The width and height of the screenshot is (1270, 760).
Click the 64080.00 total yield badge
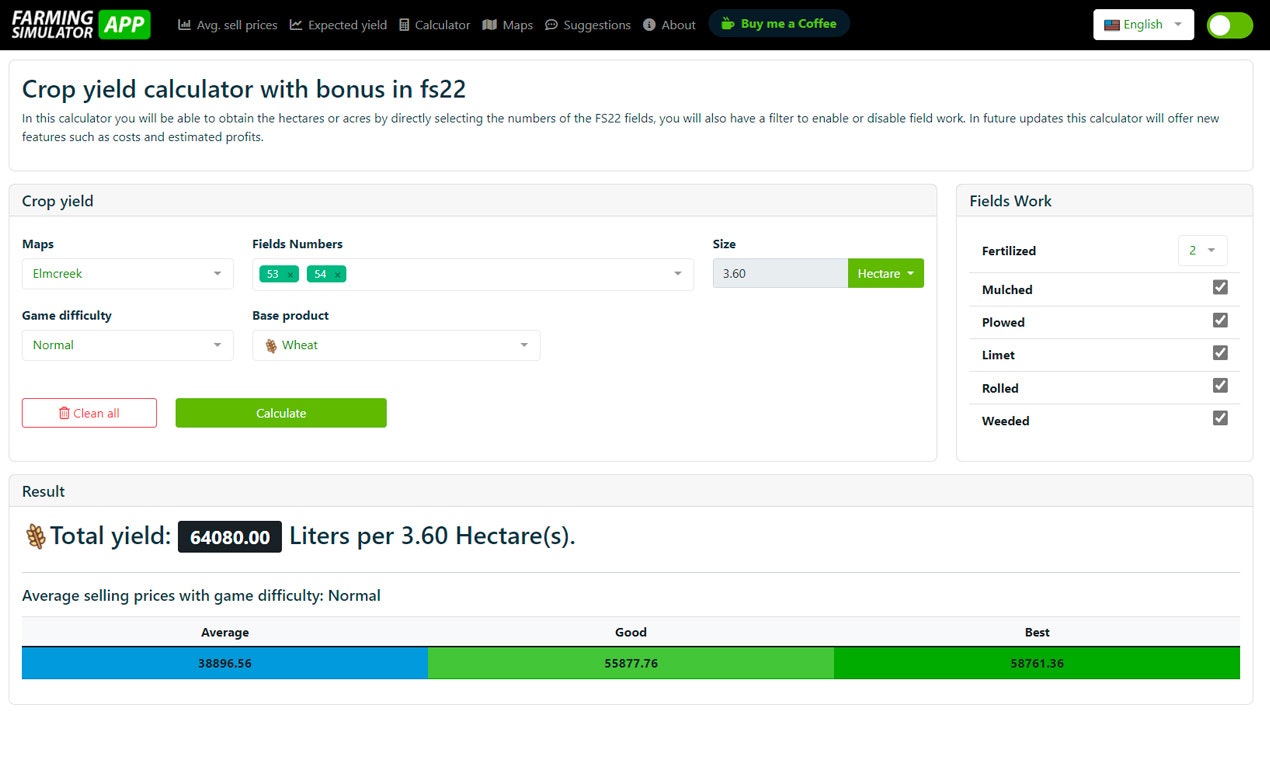pyautogui.click(x=230, y=537)
